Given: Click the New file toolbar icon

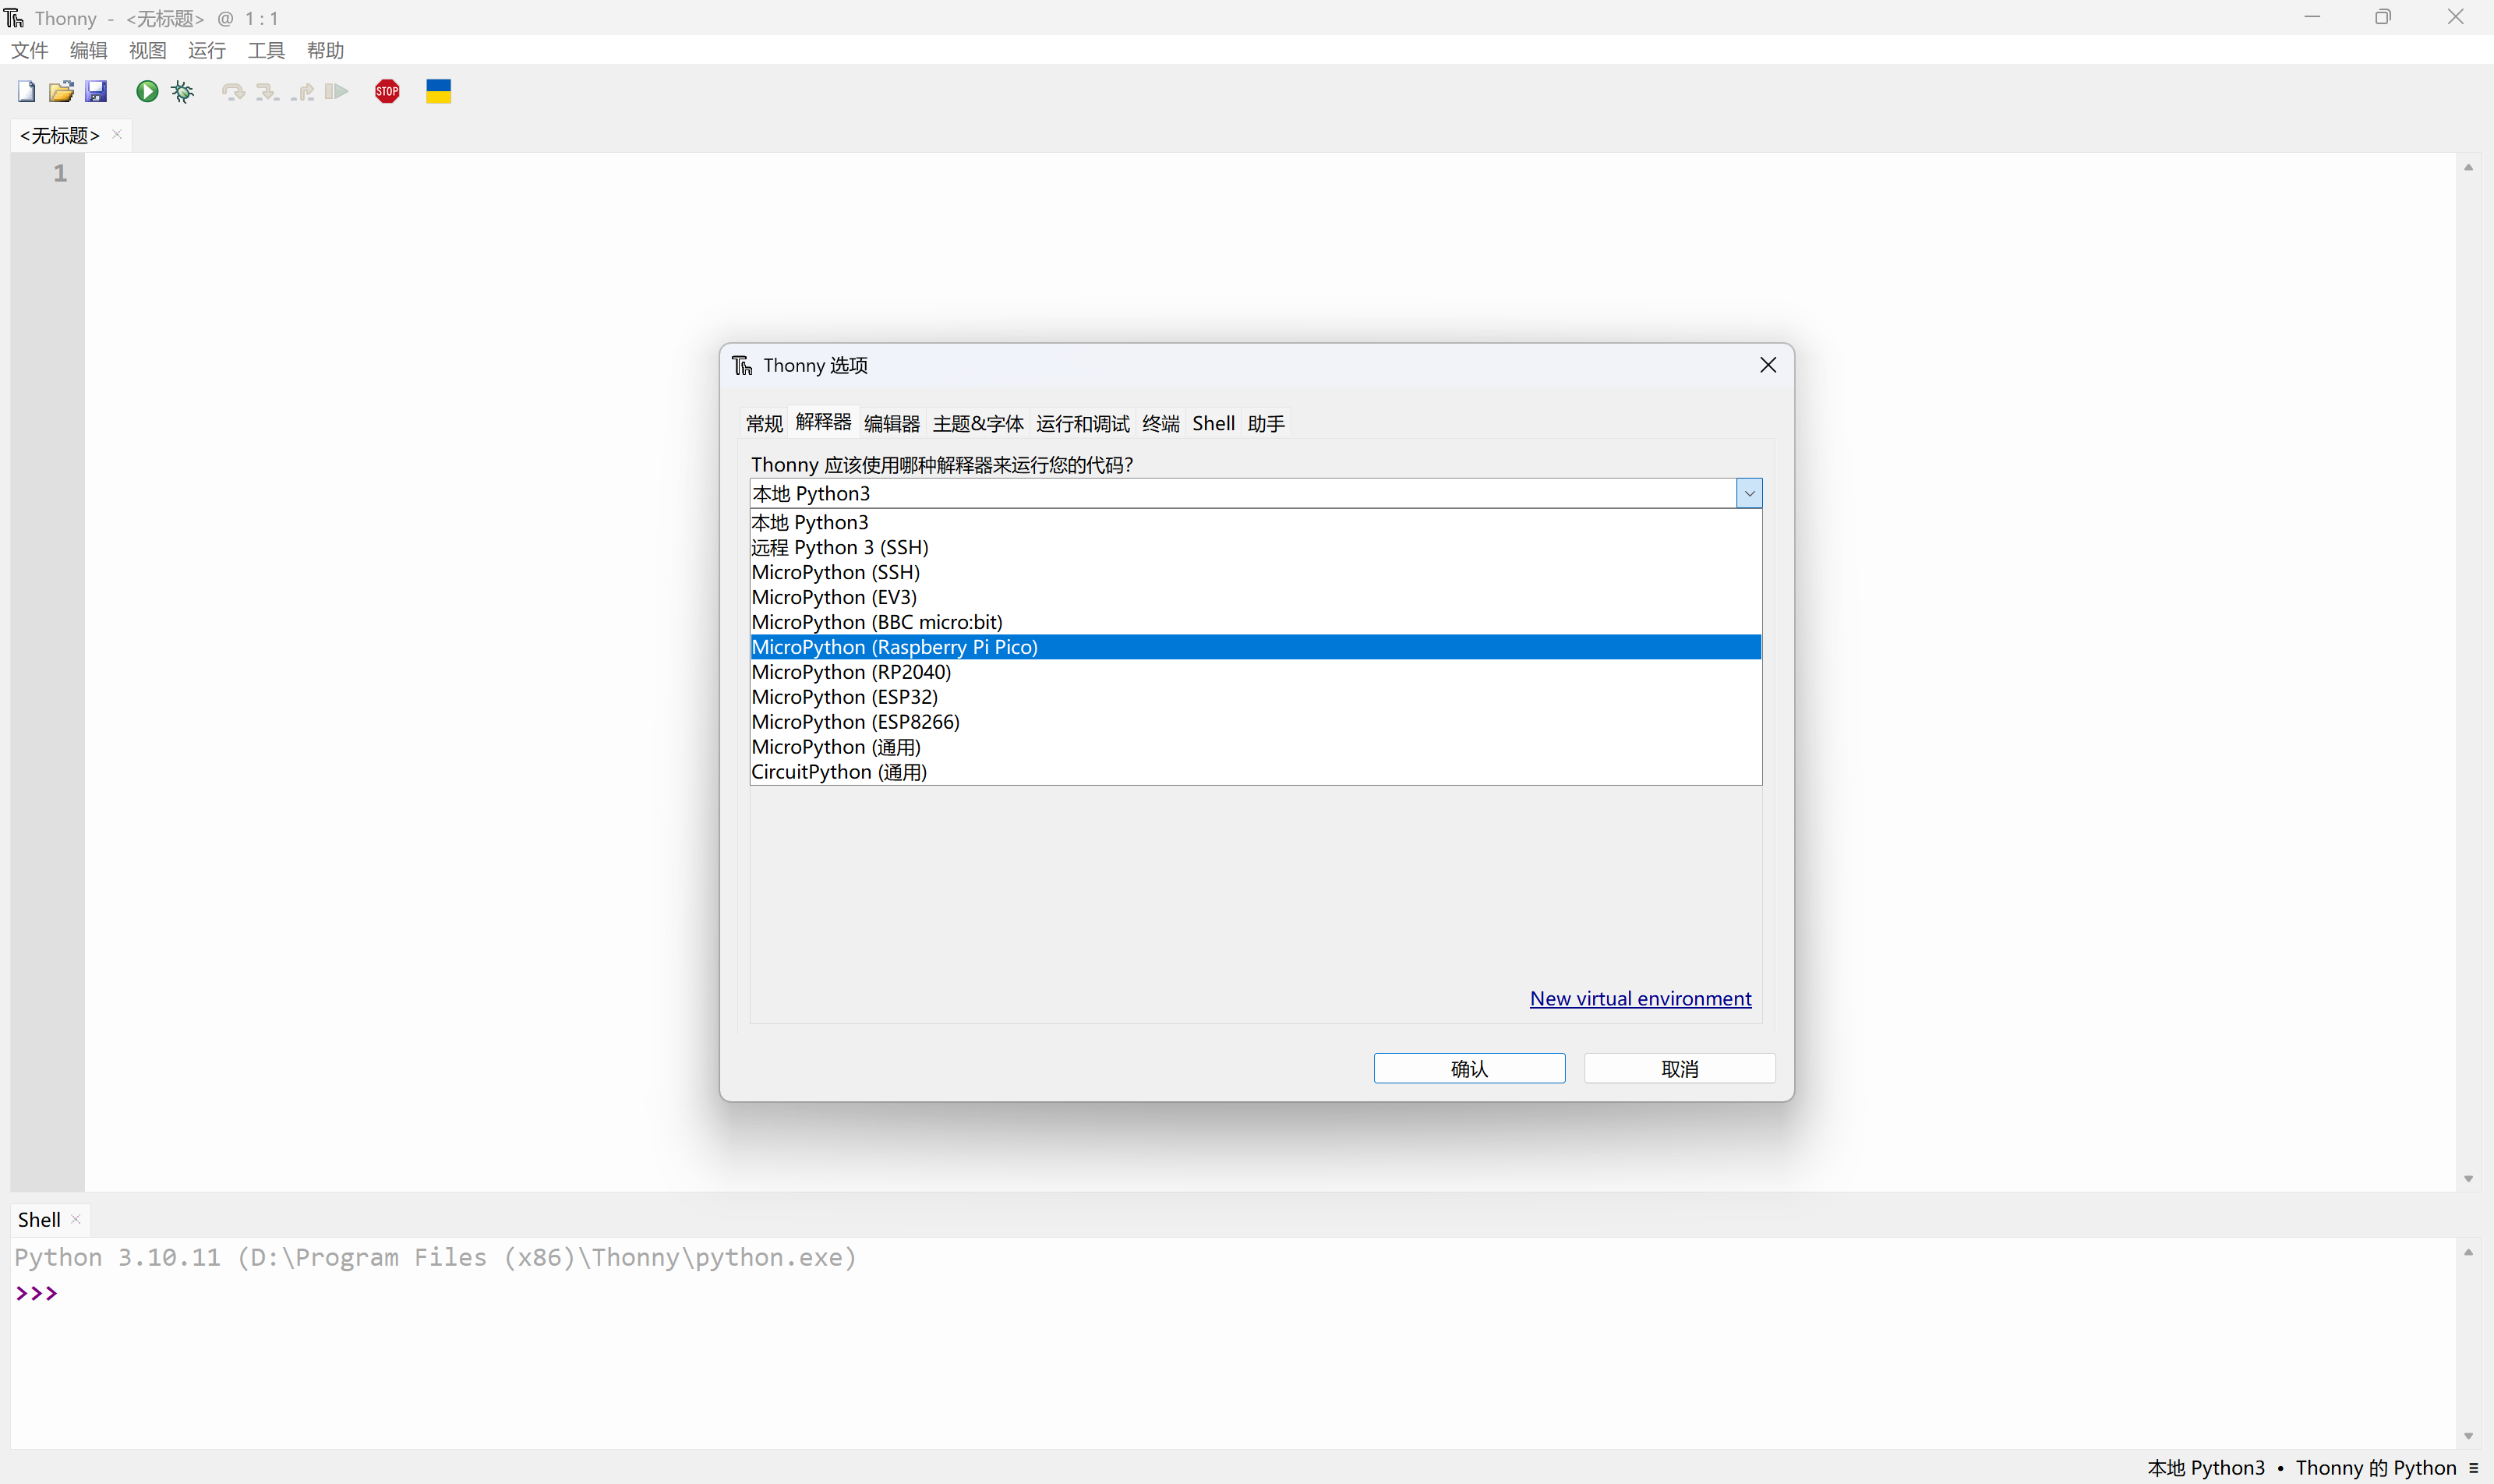Looking at the screenshot, I should click(27, 92).
